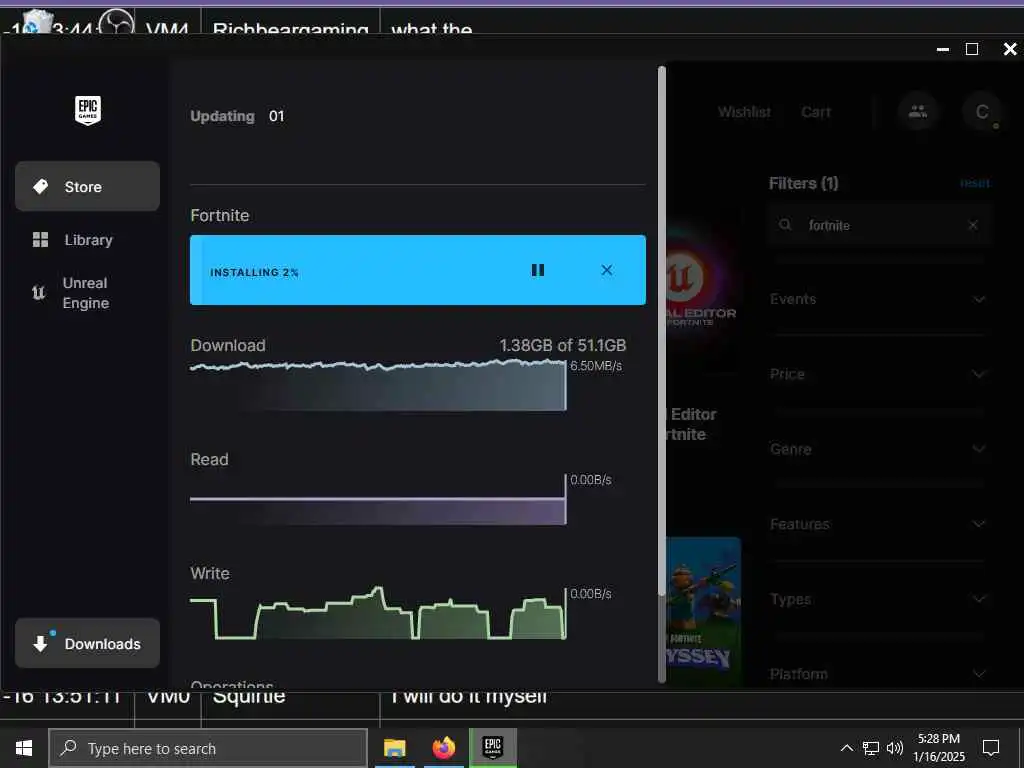Open File Explorer from the taskbar
This screenshot has height=768, width=1024.
pyautogui.click(x=394, y=748)
